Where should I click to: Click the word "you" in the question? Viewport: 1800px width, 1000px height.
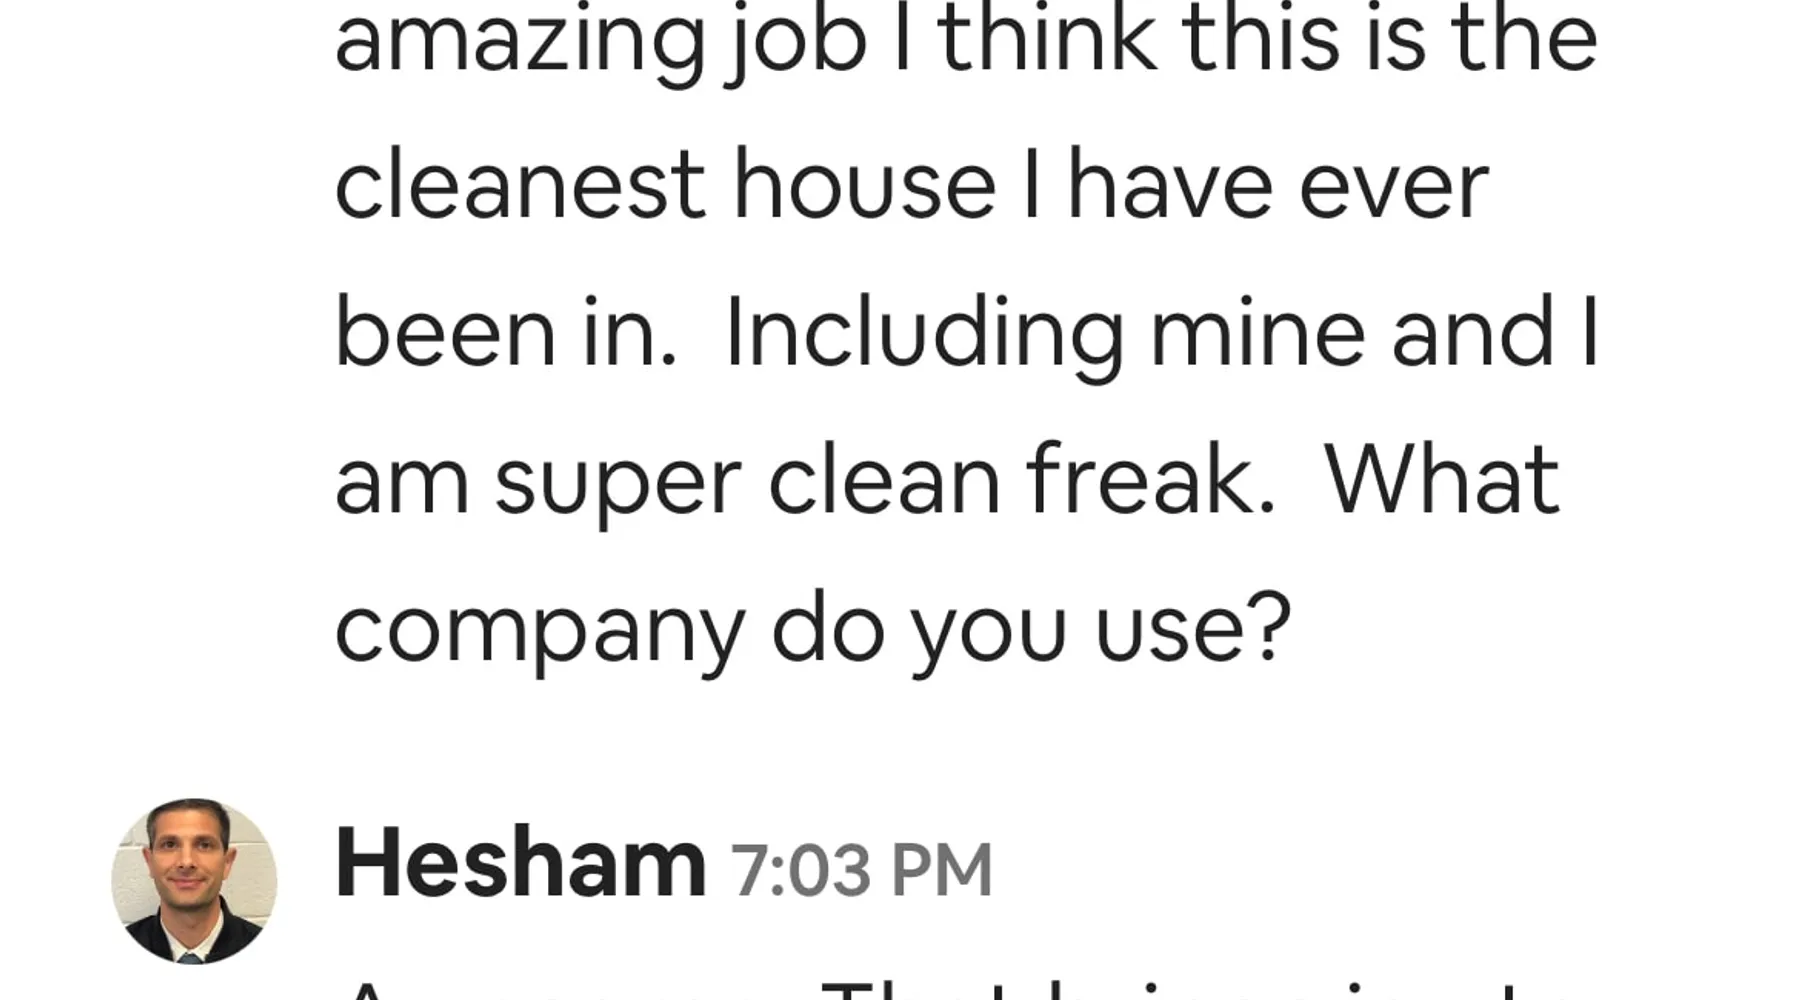(989, 632)
